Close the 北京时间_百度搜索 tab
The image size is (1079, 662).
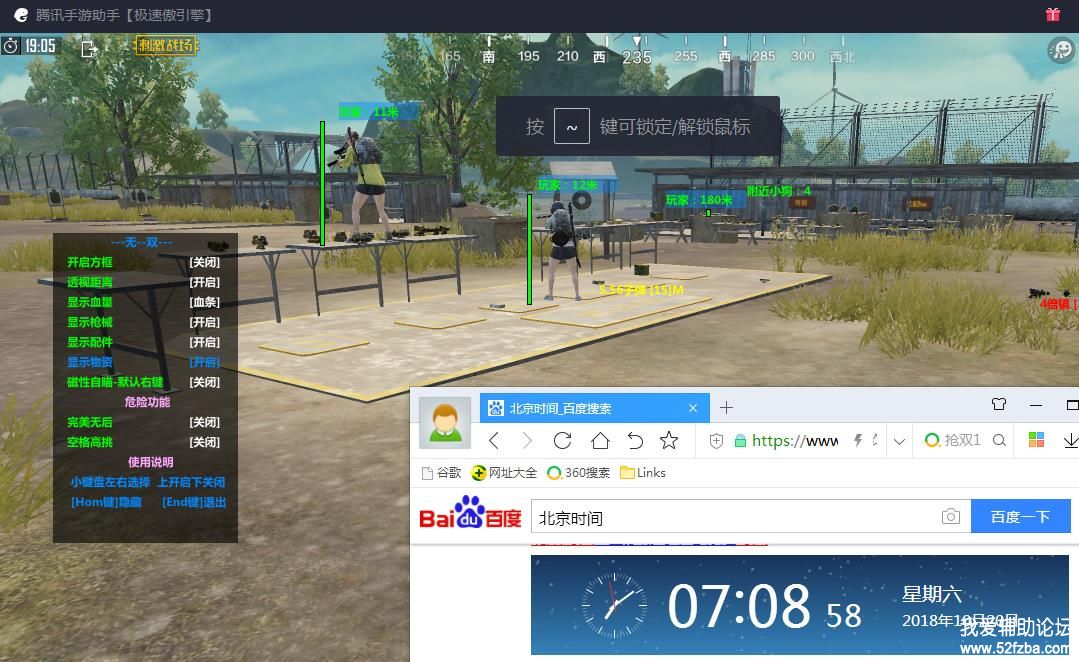point(693,408)
